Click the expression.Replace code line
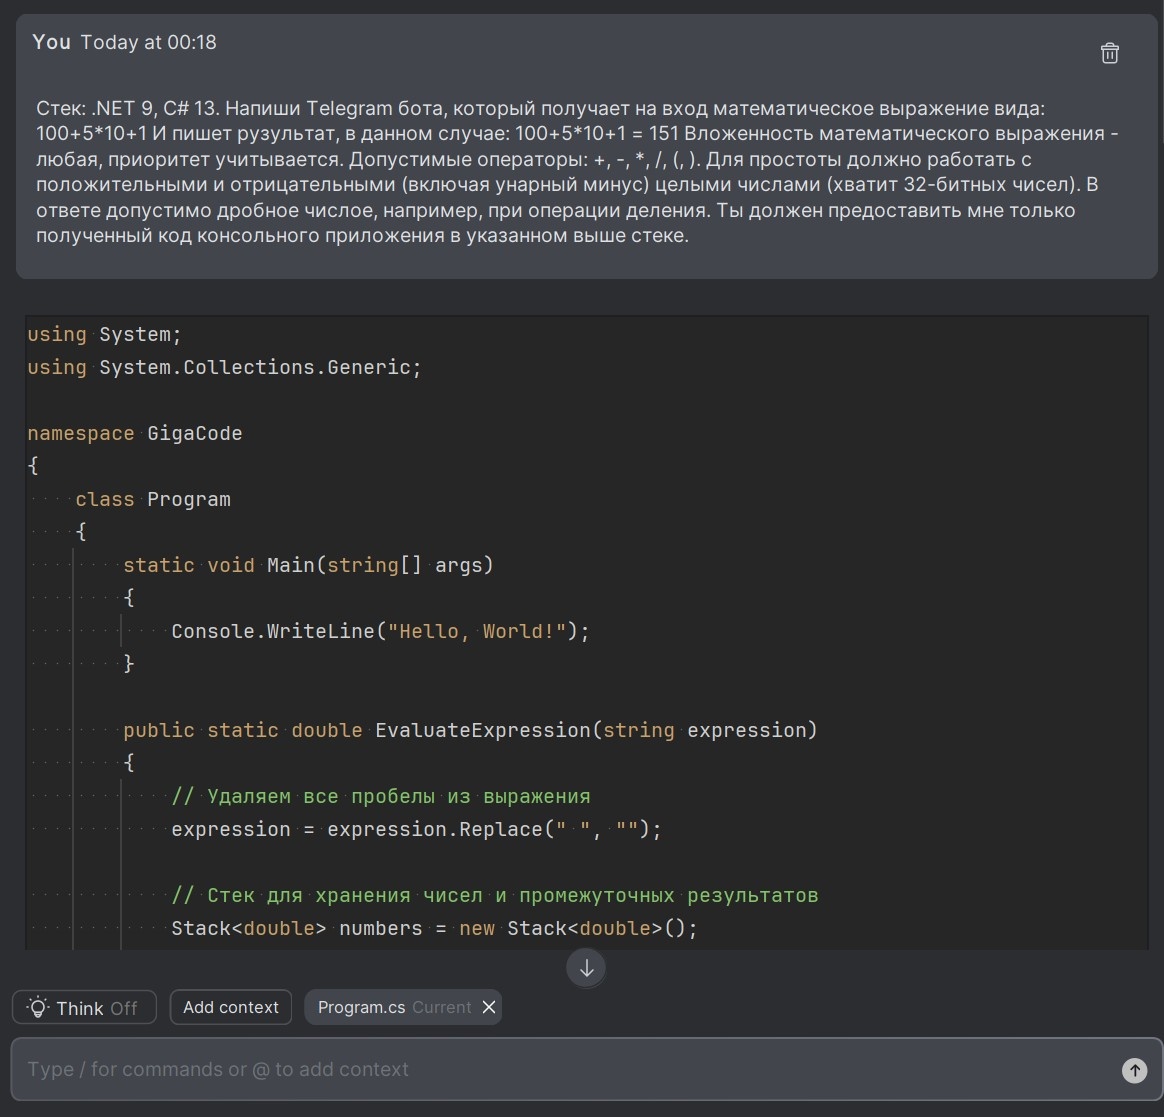The image size is (1164, 1117). 416,829
